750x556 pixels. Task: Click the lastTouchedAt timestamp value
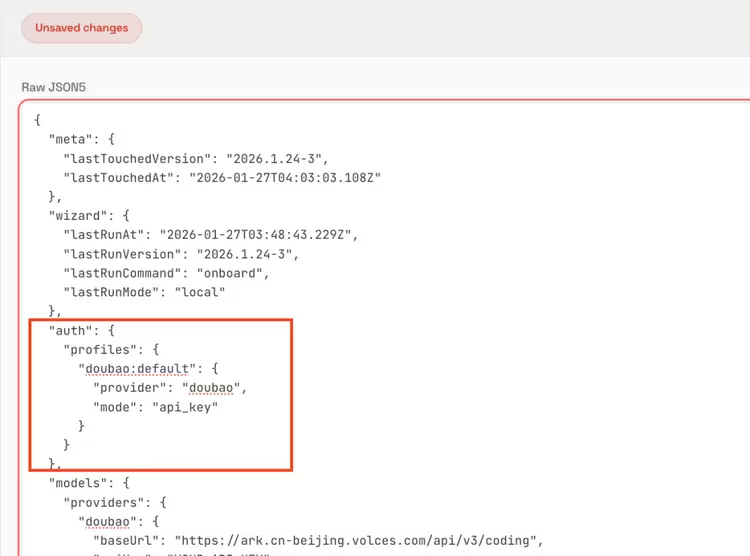290,177
